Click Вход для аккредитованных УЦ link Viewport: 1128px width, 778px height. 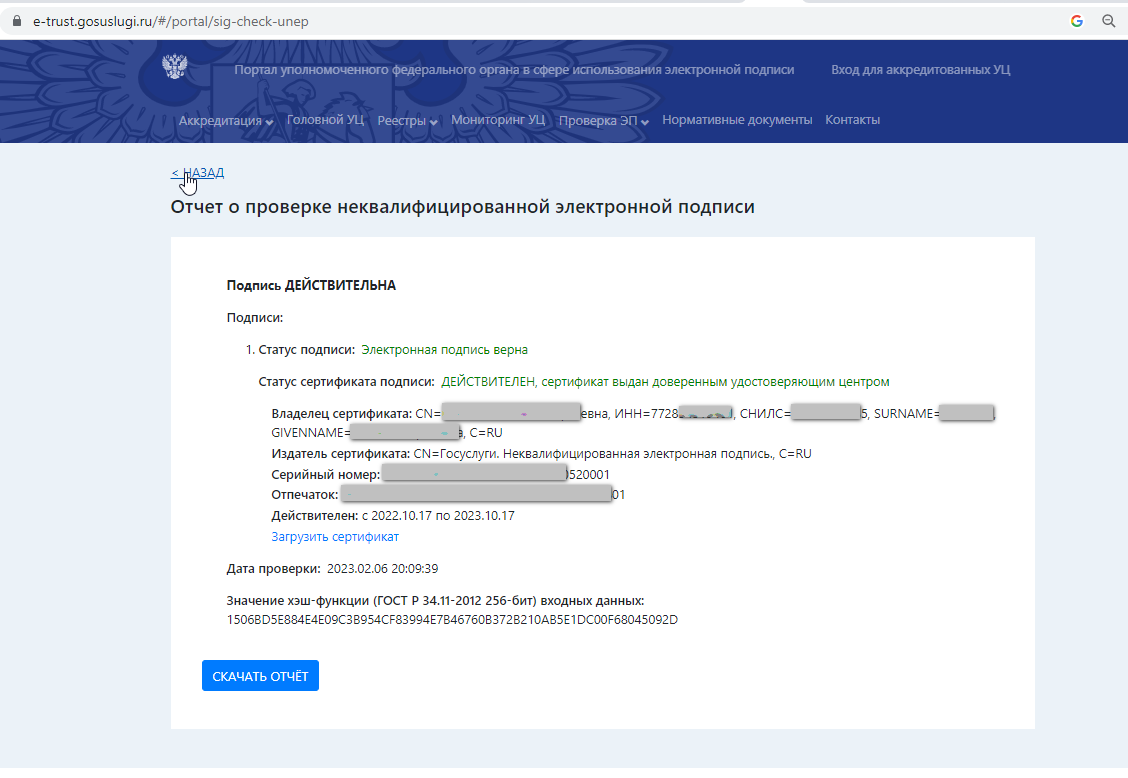click(920, 70)
